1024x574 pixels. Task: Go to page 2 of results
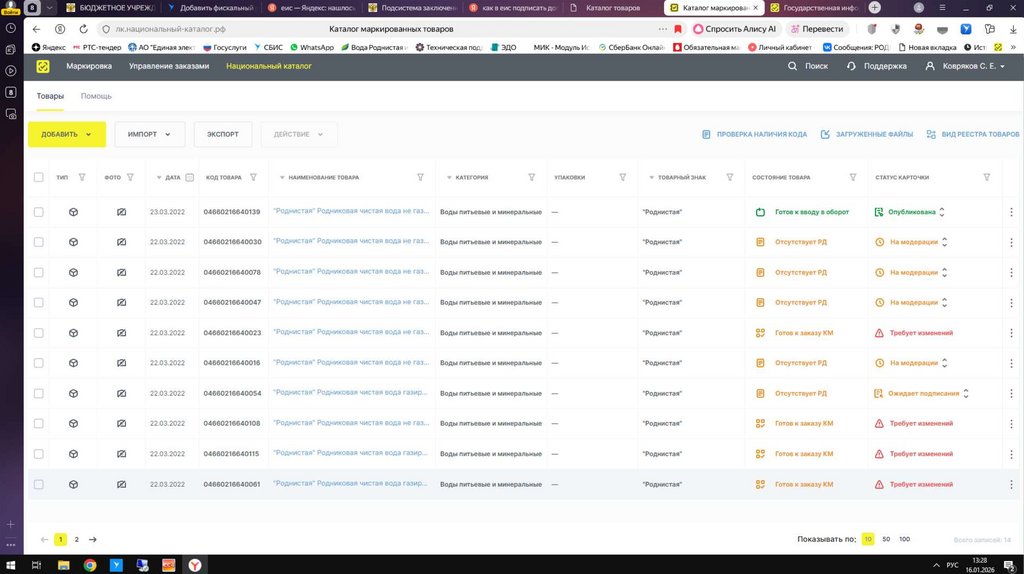click(x=76, y=539)
